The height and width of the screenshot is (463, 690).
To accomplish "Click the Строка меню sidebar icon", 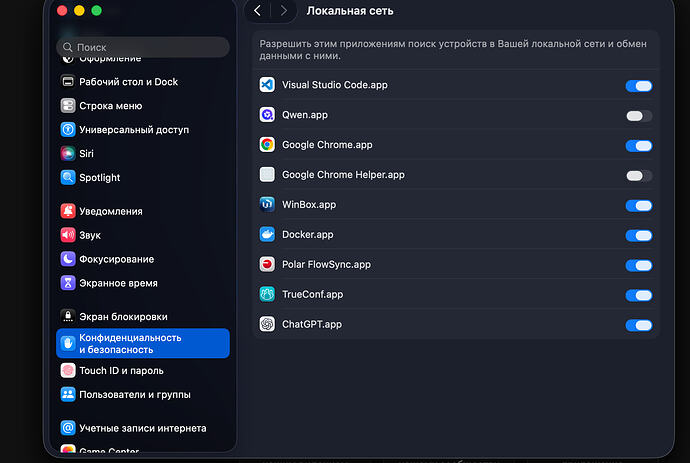I will 68,106.
